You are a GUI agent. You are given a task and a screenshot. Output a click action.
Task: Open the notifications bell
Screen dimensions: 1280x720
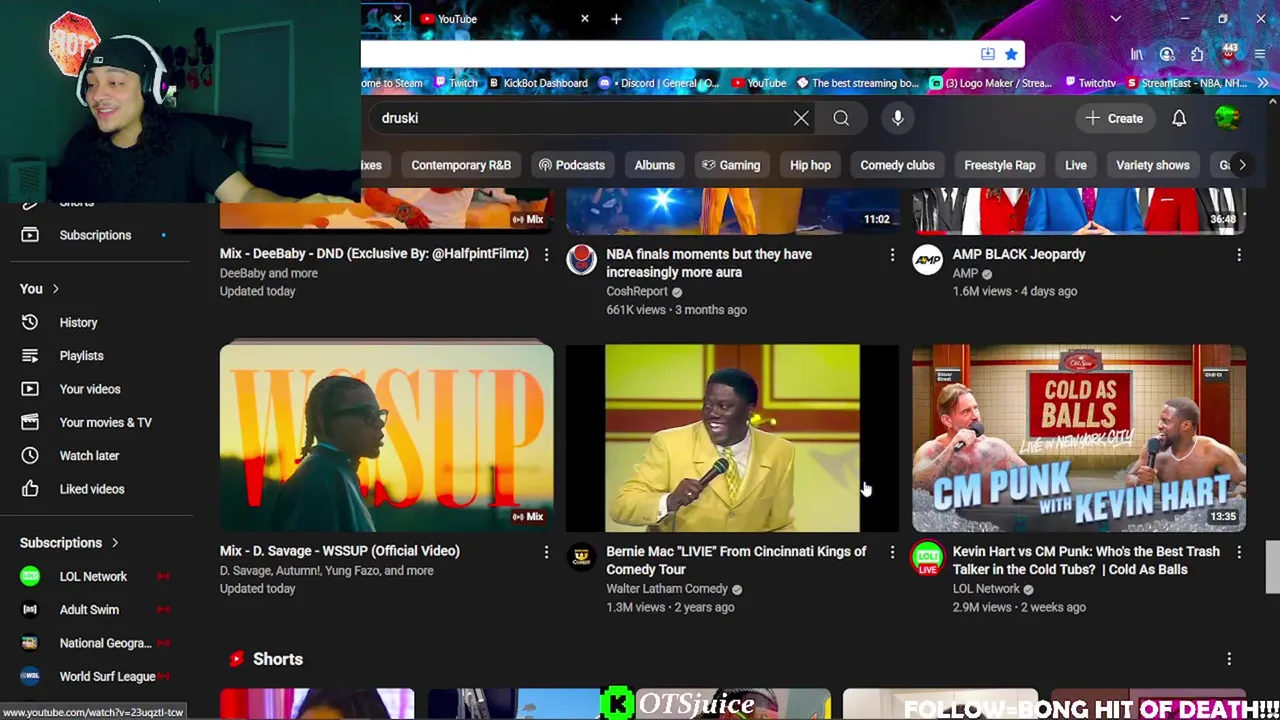[1179, 118]
